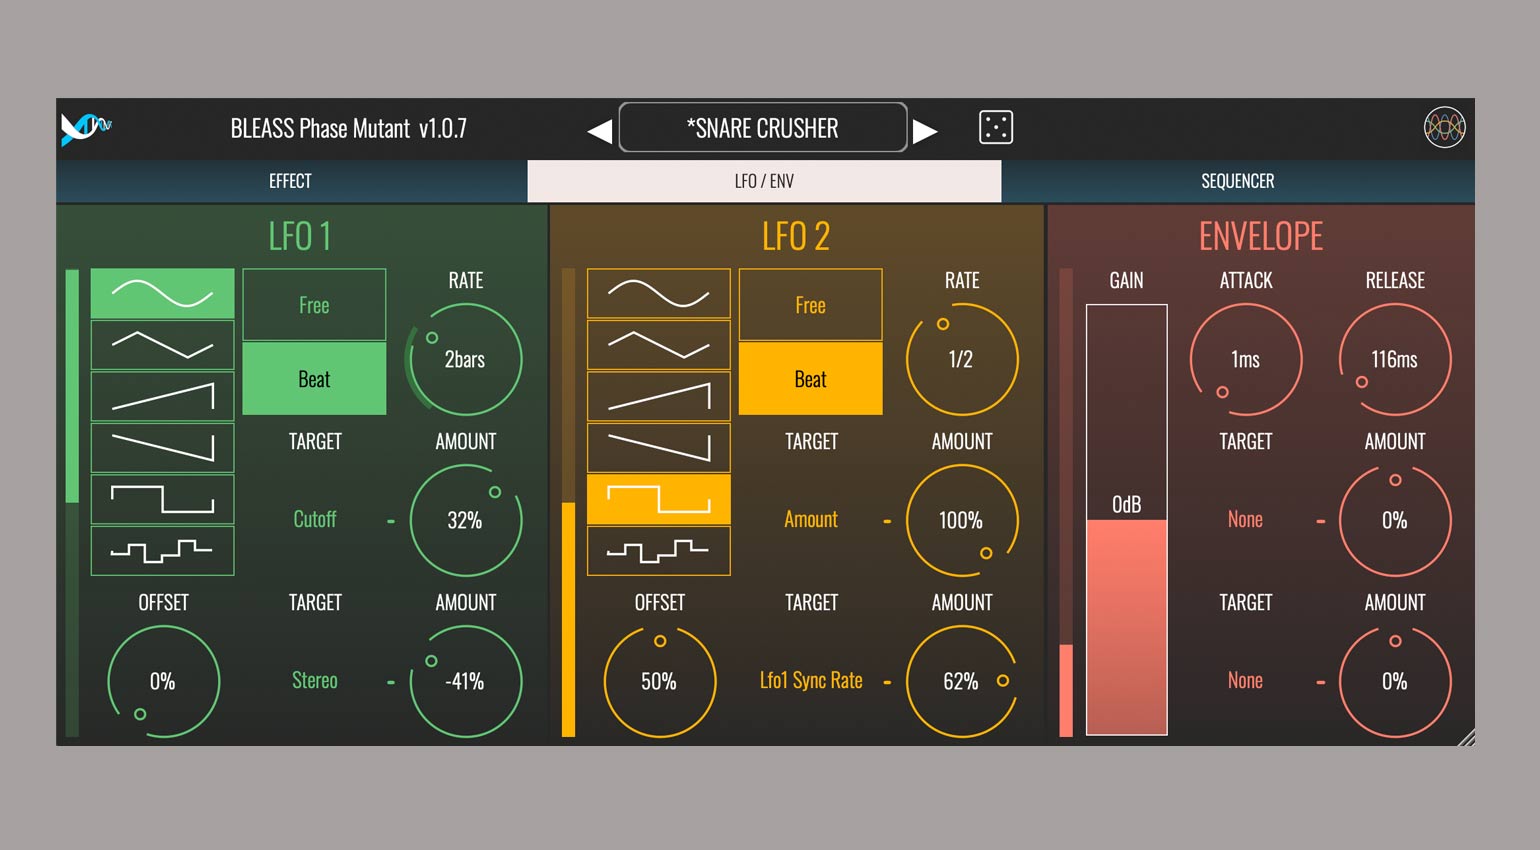Click the dice randomize preset icon
The image size is (1540, 850).
click(x=995, y=128)
